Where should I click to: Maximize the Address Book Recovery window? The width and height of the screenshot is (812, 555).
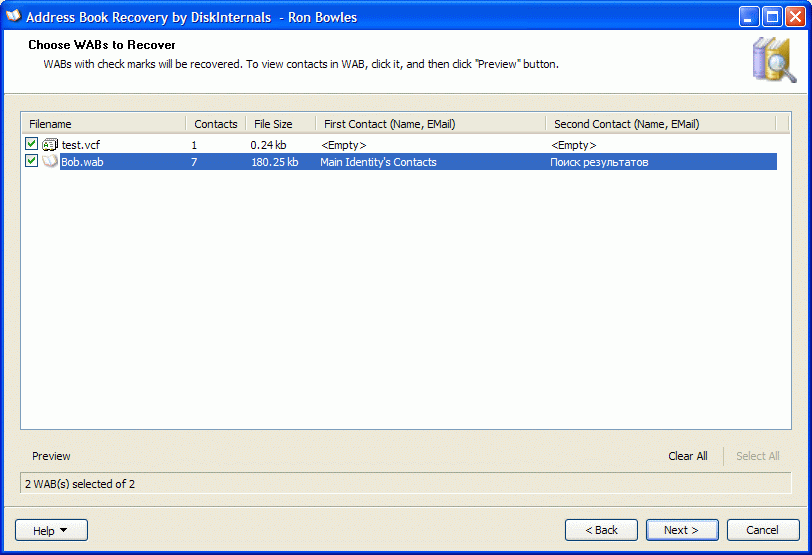[772, 17]
